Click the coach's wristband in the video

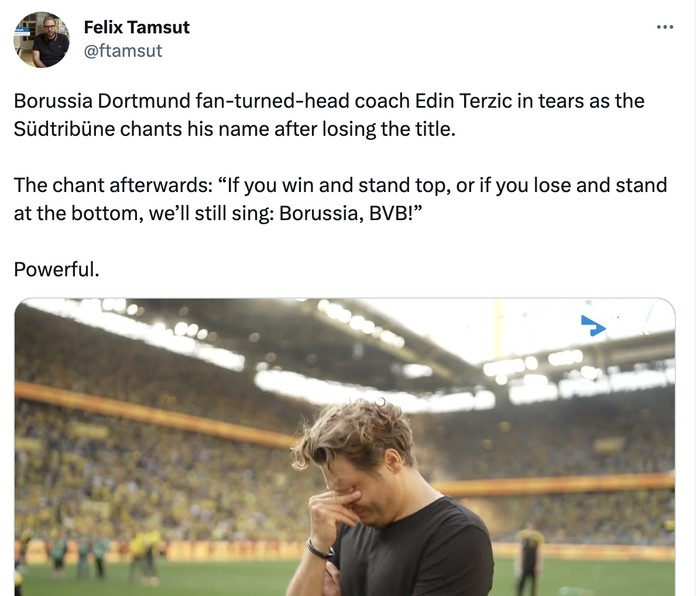tap(319, 549)
